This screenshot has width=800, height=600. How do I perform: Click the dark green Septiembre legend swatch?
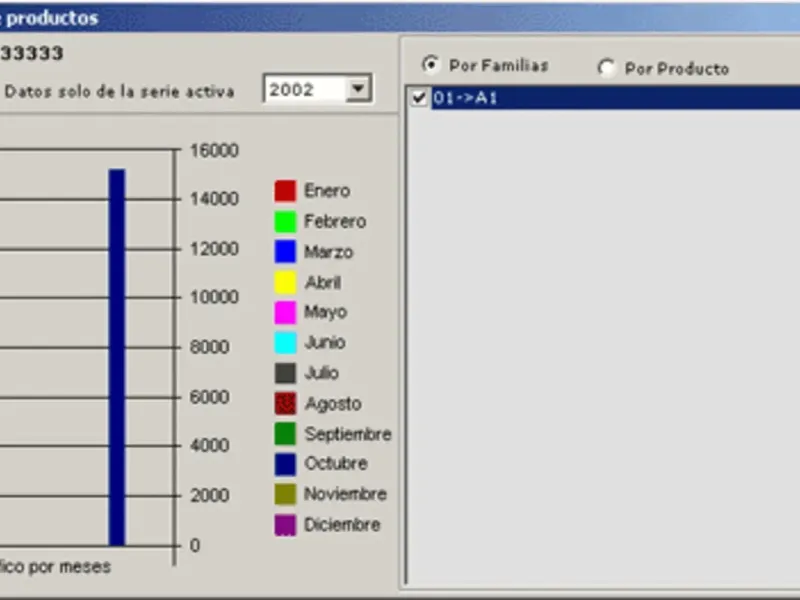click(x=285, y=434)
